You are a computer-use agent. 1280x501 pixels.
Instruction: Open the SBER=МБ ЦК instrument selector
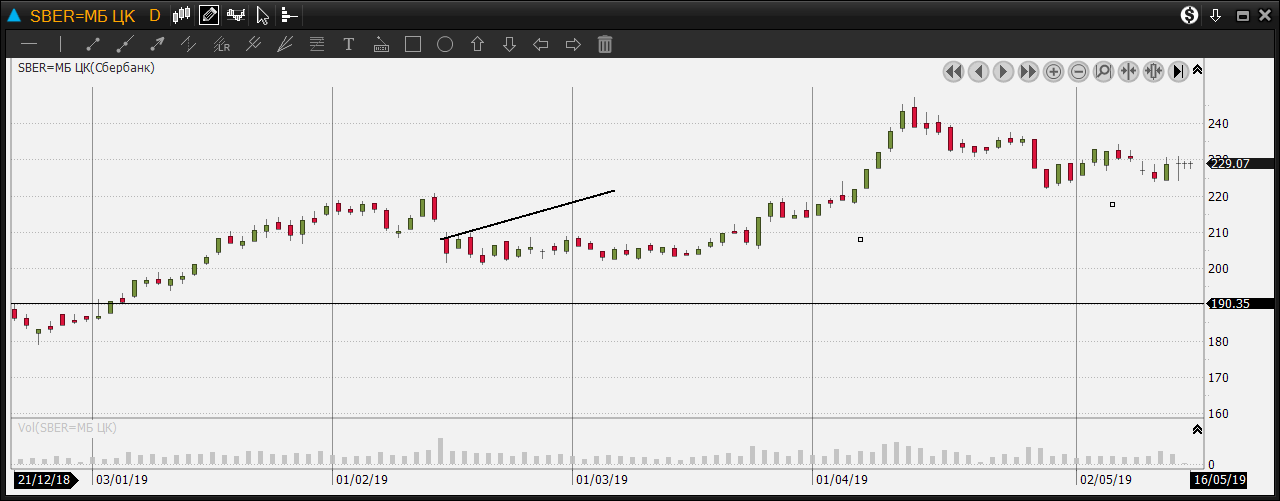coord(82,15)
